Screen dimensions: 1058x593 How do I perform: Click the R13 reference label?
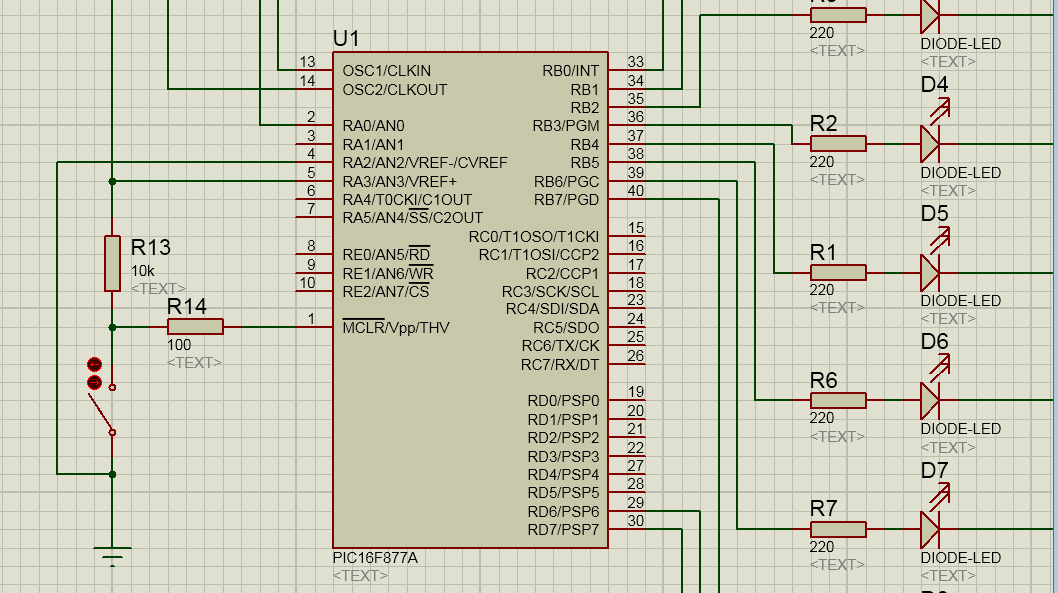pyautogui.click(x=150, y=248)
